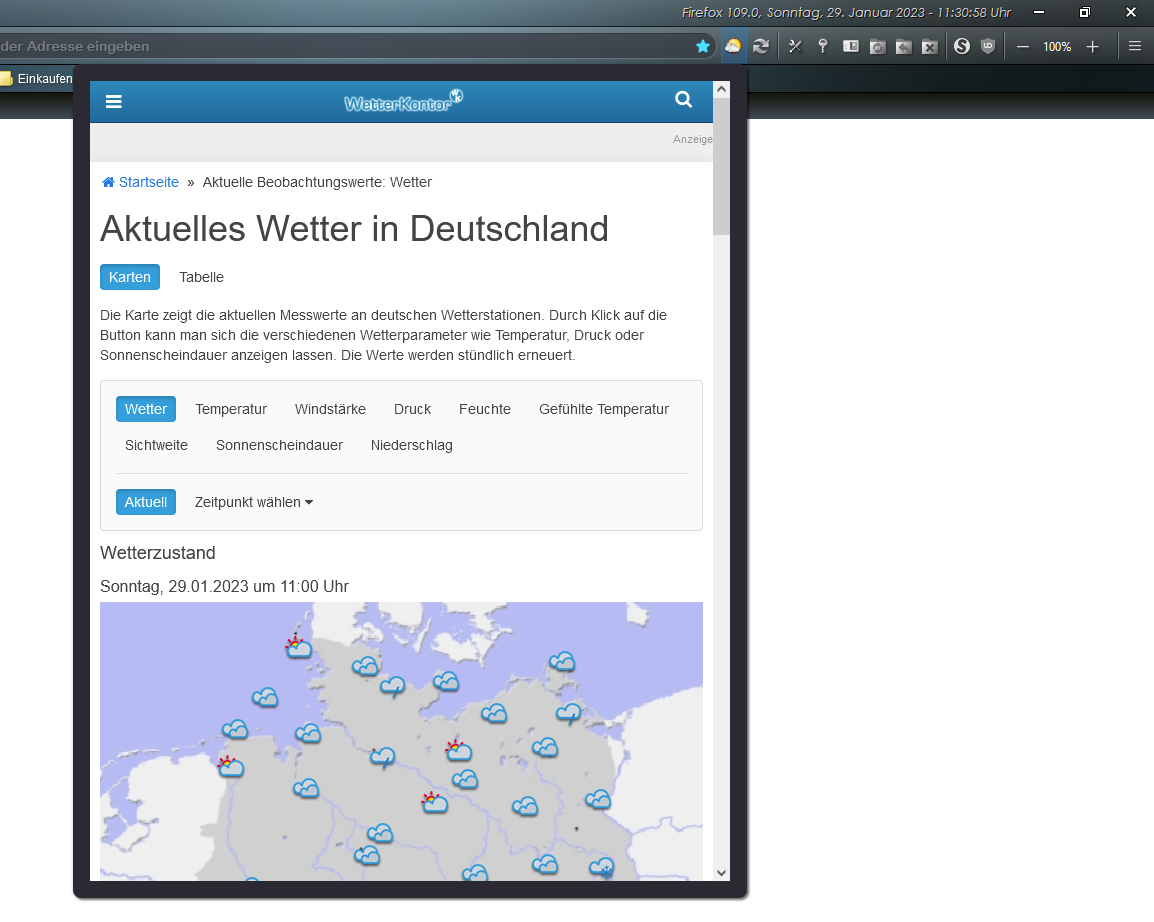Toggle the Windstärke map parameter
This screenshot has width=1154, height=922.
coord(330,409)
